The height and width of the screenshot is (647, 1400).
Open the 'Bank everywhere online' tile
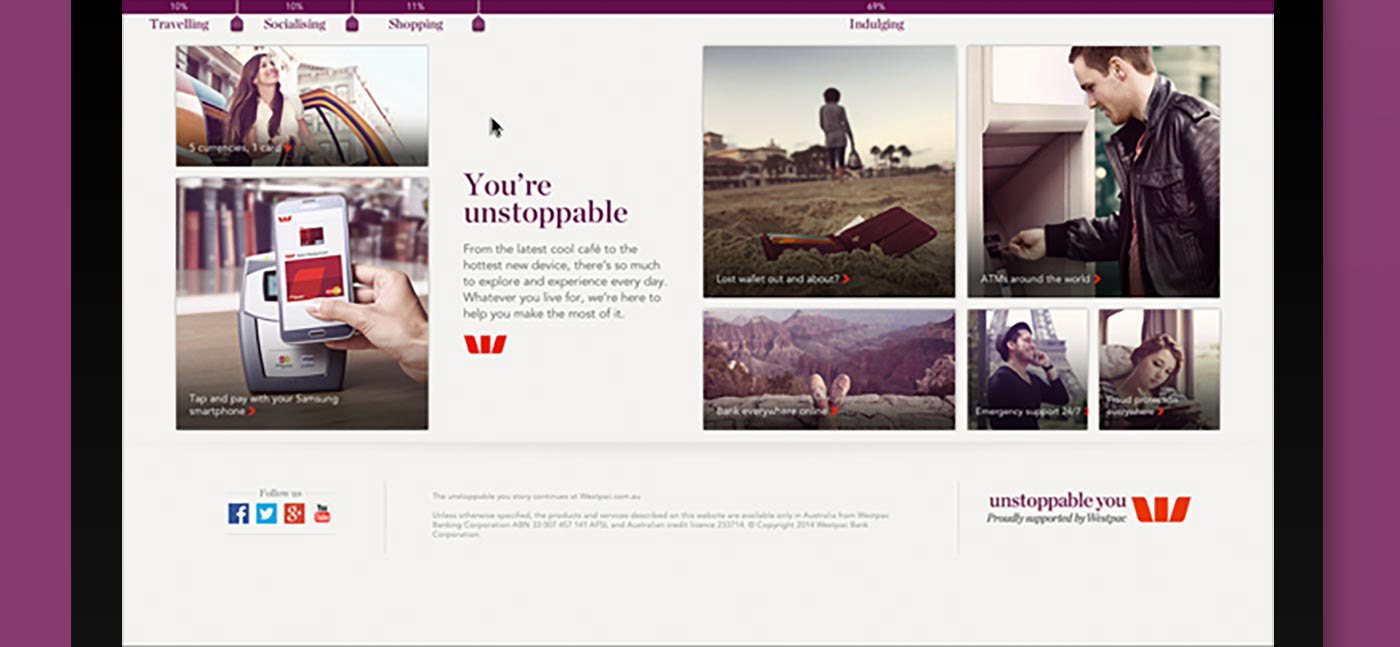[829, 369]
